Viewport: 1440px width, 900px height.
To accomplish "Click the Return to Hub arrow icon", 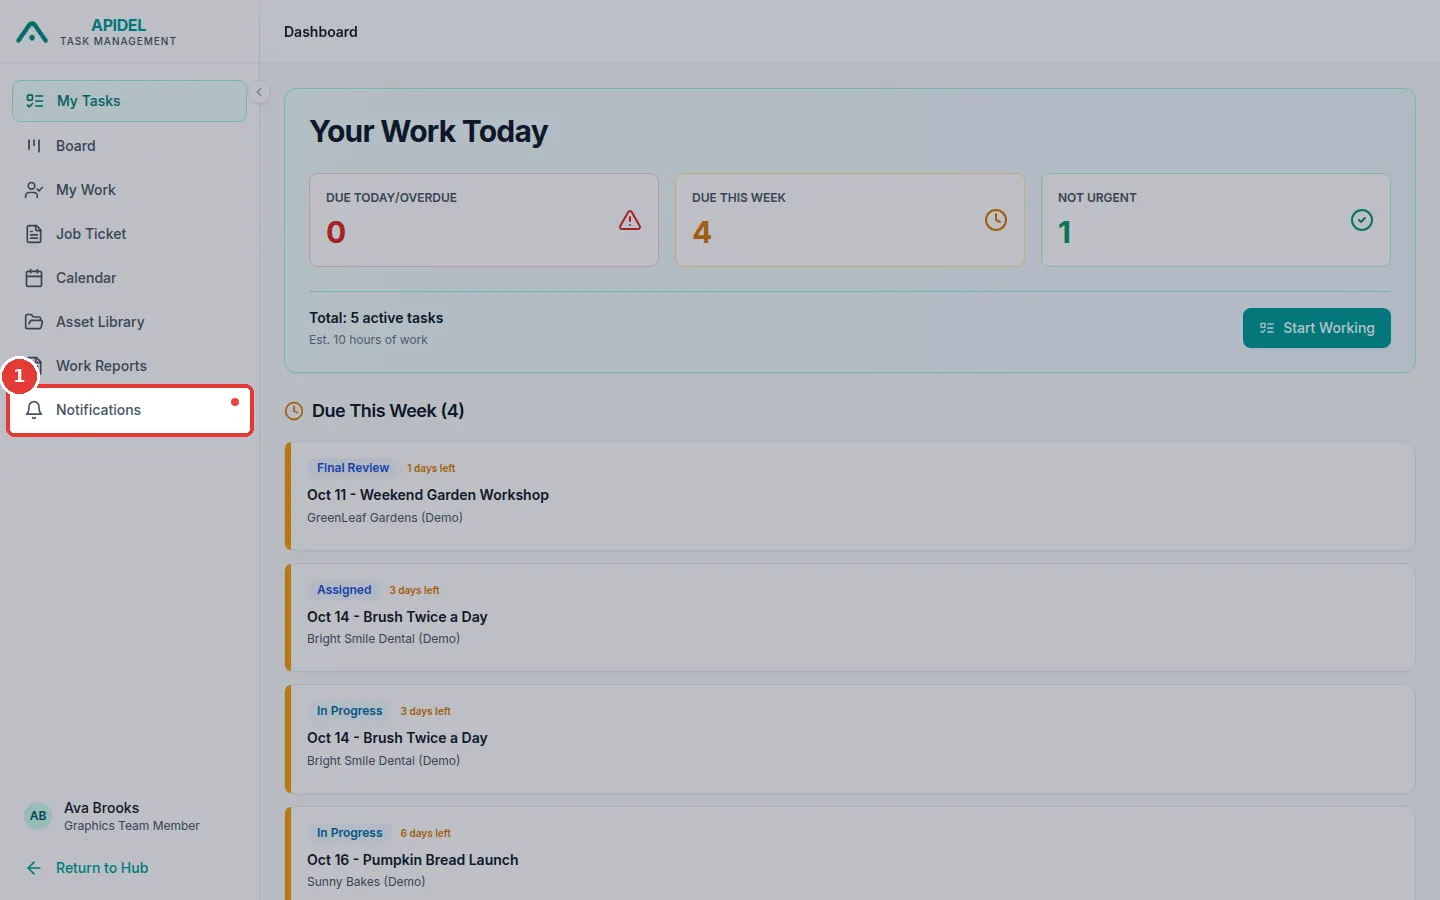I will tap(34, 868).
